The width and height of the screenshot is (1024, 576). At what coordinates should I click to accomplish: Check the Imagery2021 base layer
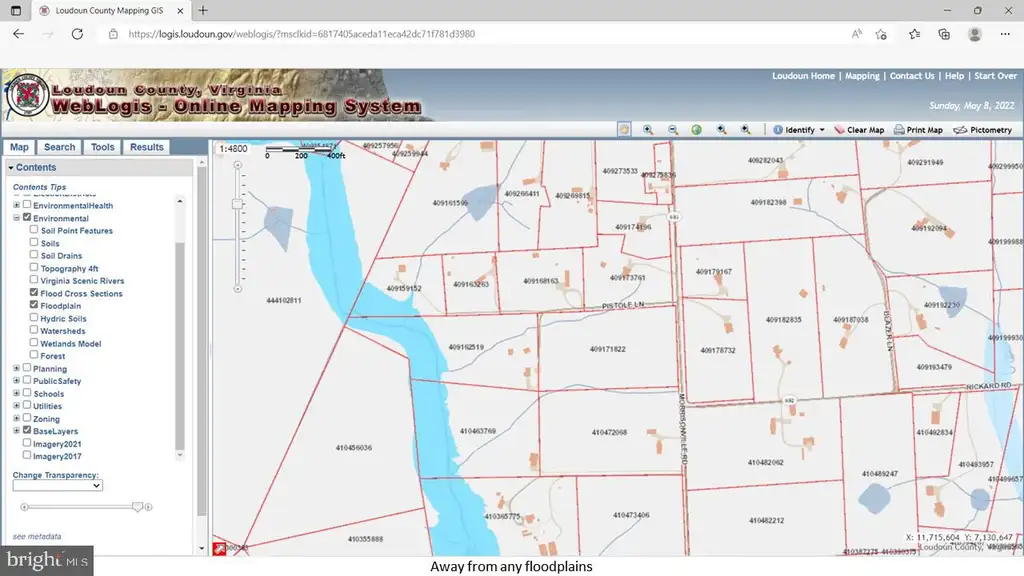pos(27,443)
